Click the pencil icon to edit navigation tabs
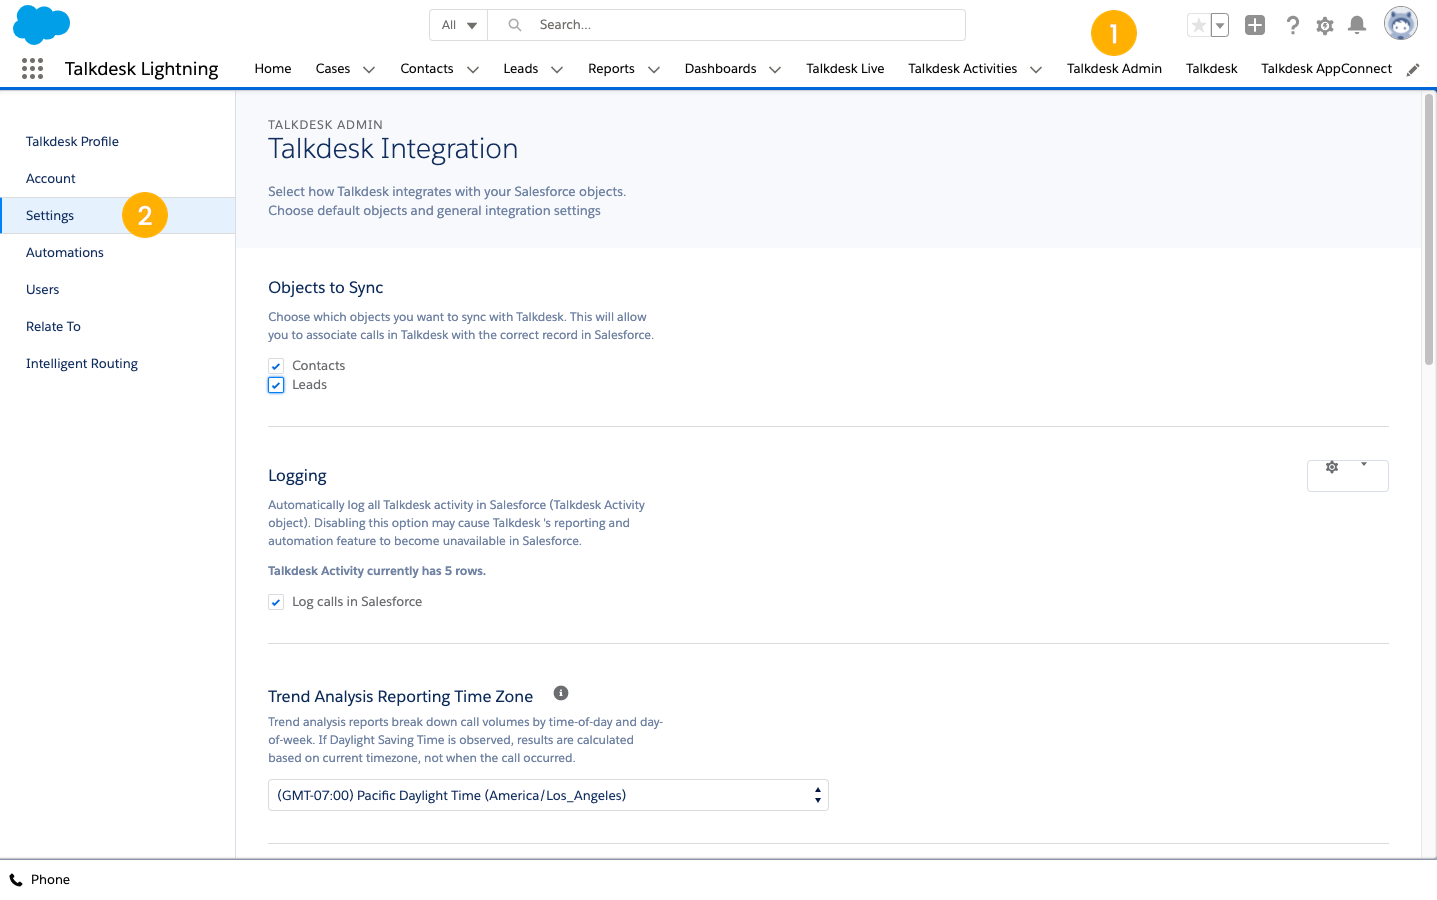Viewport: 1437px width, 900px height. [1412, 69]
